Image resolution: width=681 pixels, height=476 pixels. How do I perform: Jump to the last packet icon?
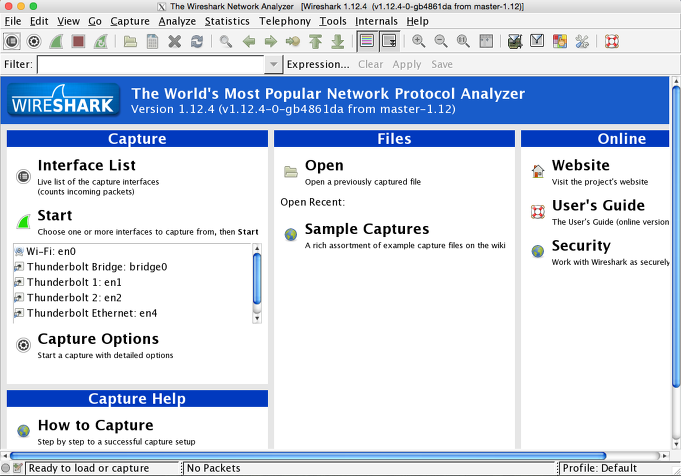pyautogui.click(x=337, y=42)
